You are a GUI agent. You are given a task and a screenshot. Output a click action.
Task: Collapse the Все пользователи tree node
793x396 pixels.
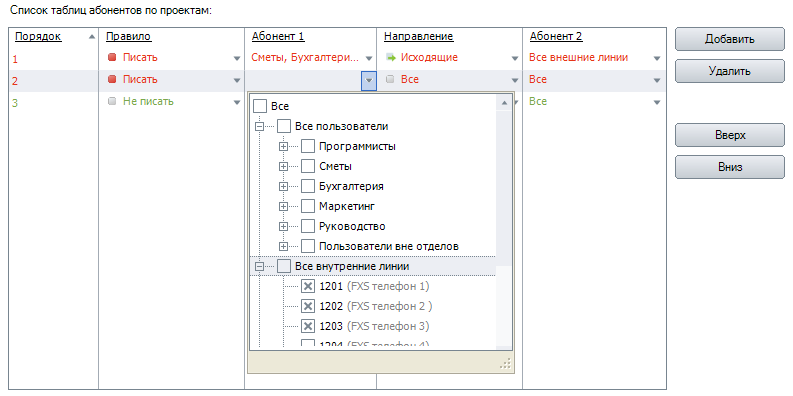point(259,127)
